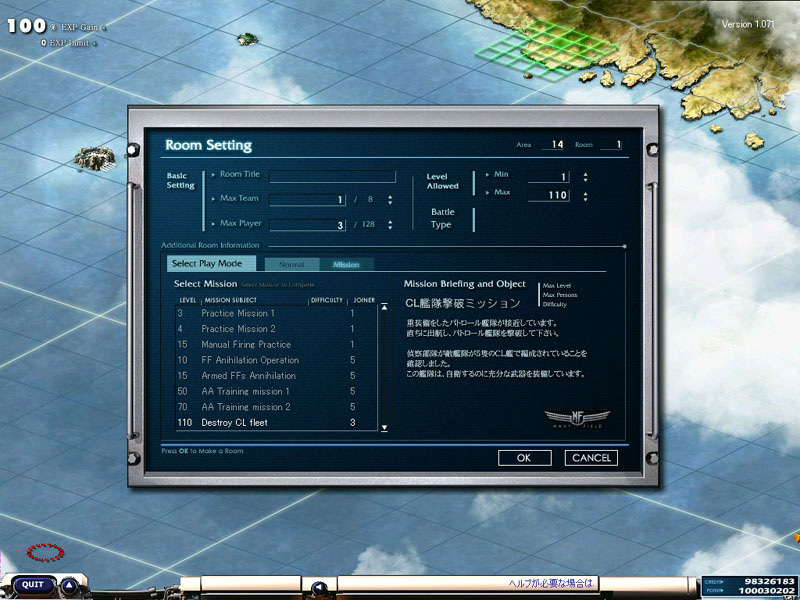800x600 pixels.
Task: Switch to the Mission play mode tab
Action: [x=346, y=264]
